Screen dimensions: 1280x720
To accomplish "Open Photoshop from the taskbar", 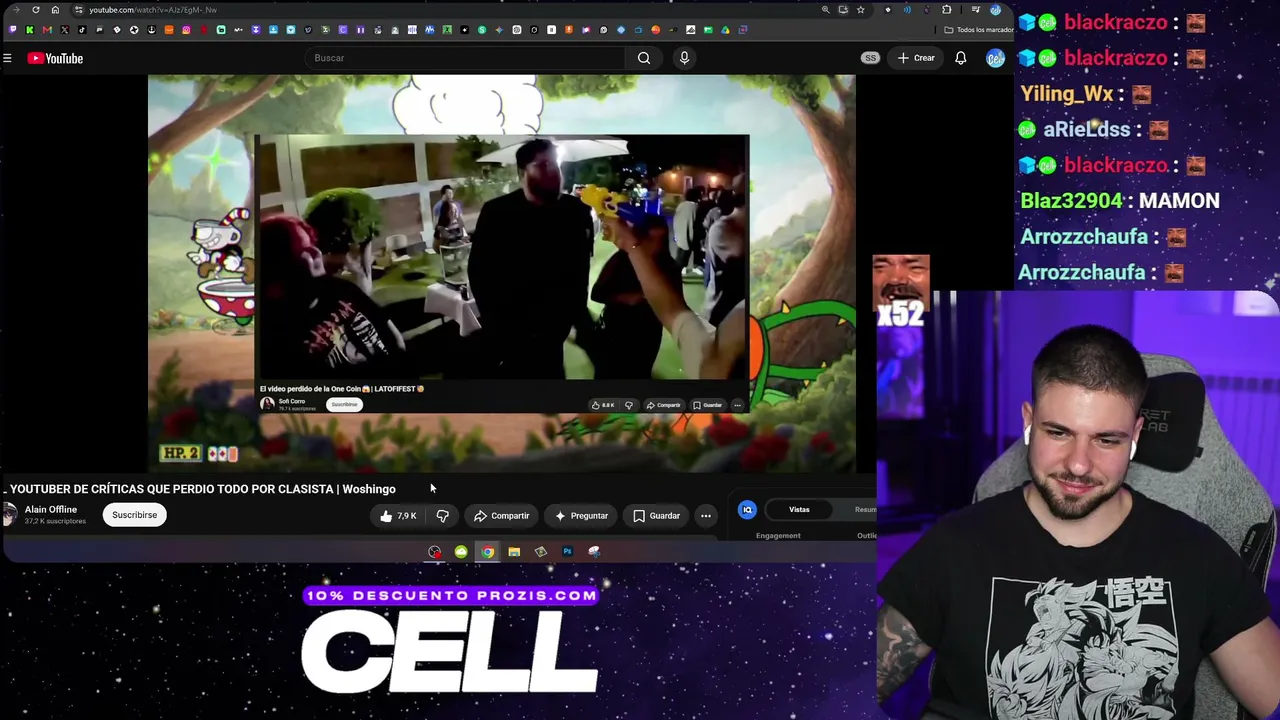I will click(567, 552).
